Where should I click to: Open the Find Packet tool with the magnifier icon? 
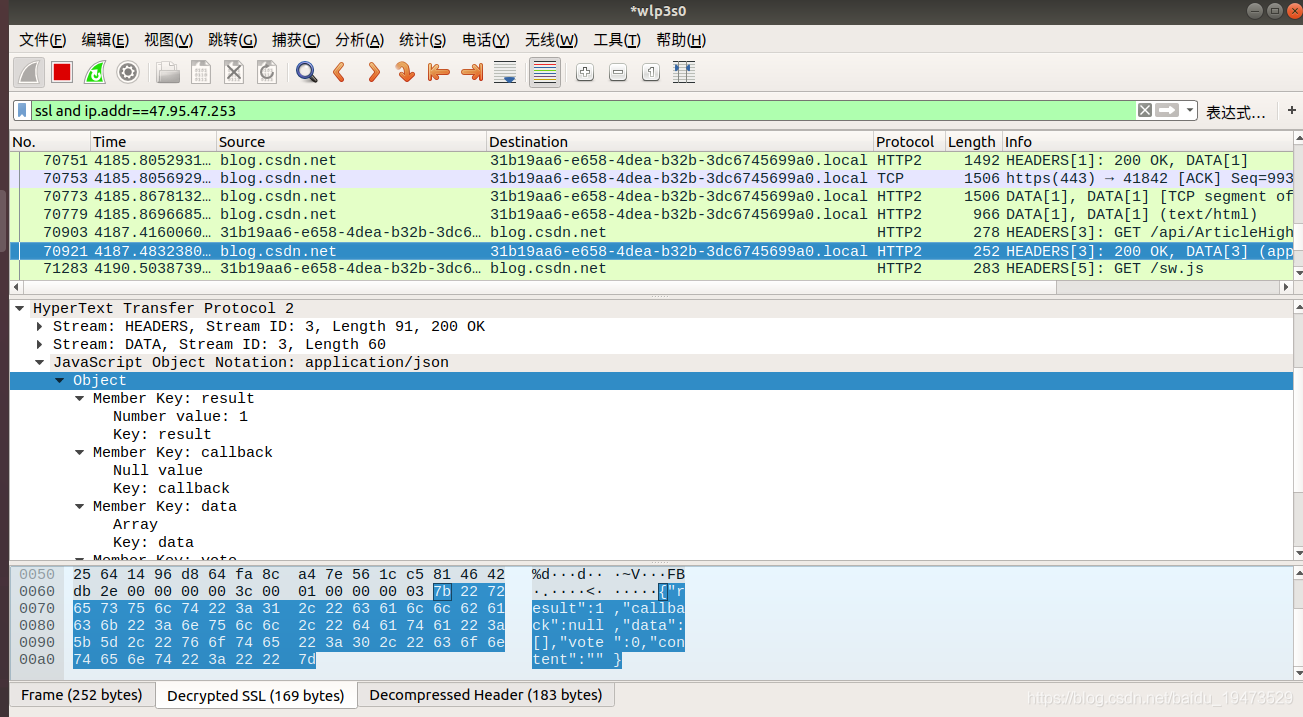(306, 71)
